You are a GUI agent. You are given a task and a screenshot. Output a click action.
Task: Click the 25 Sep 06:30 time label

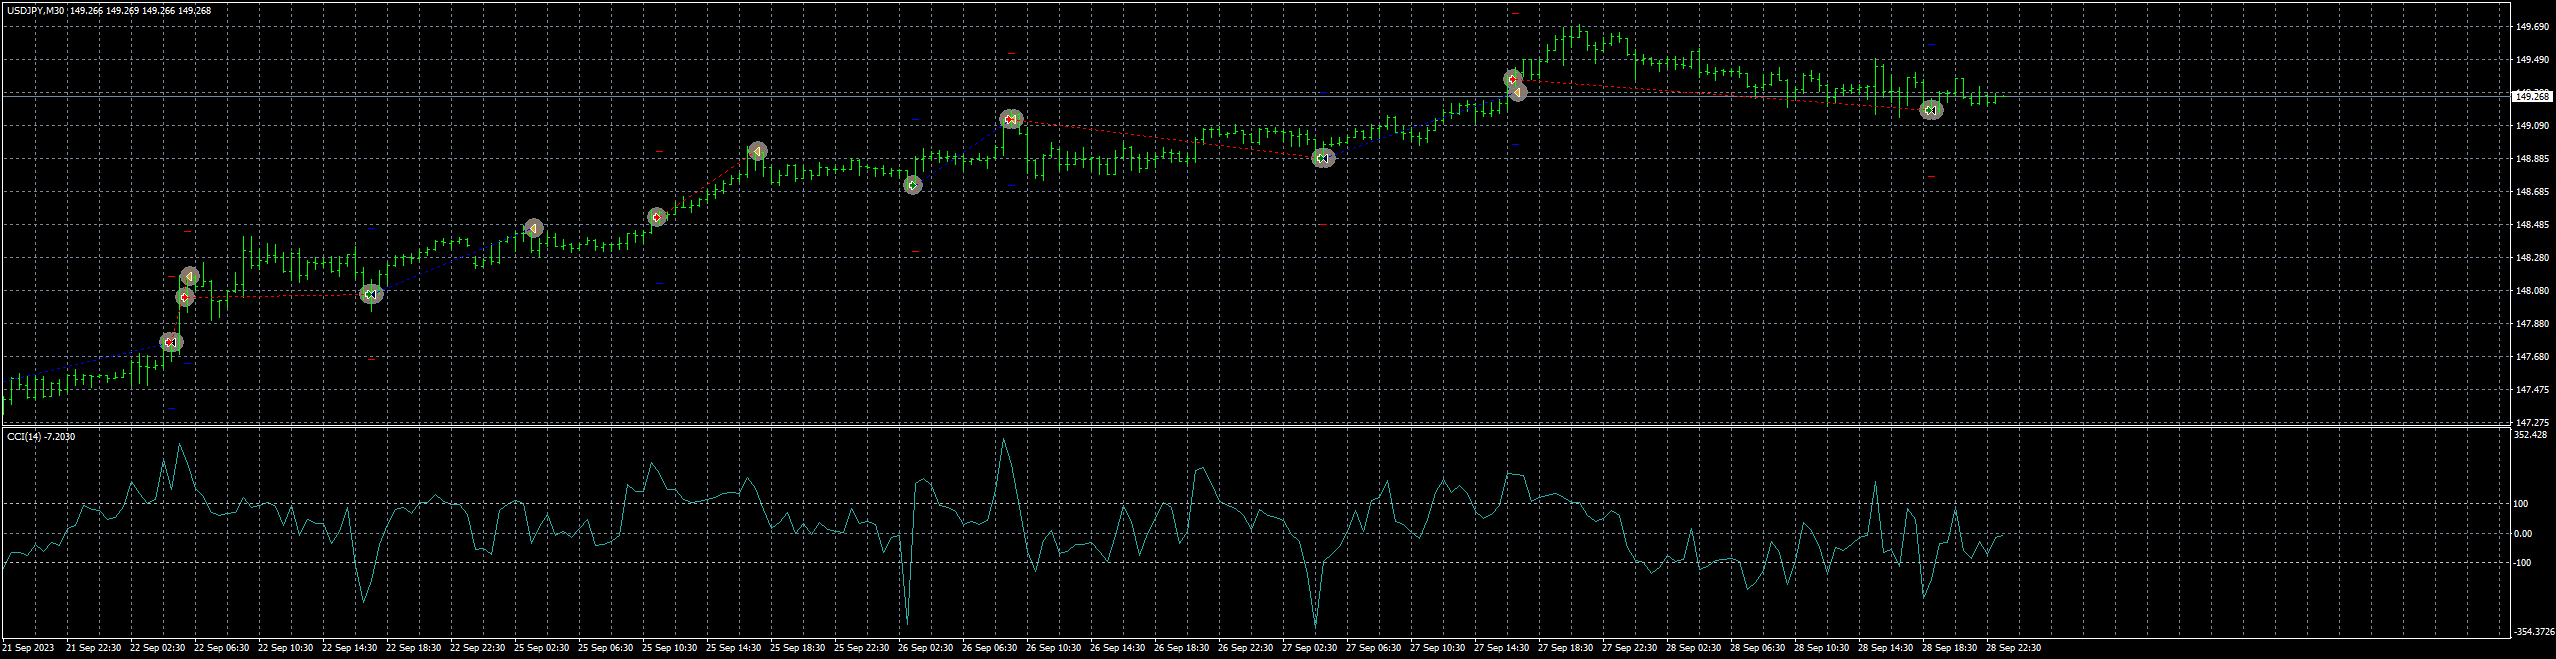pos(605,648)
